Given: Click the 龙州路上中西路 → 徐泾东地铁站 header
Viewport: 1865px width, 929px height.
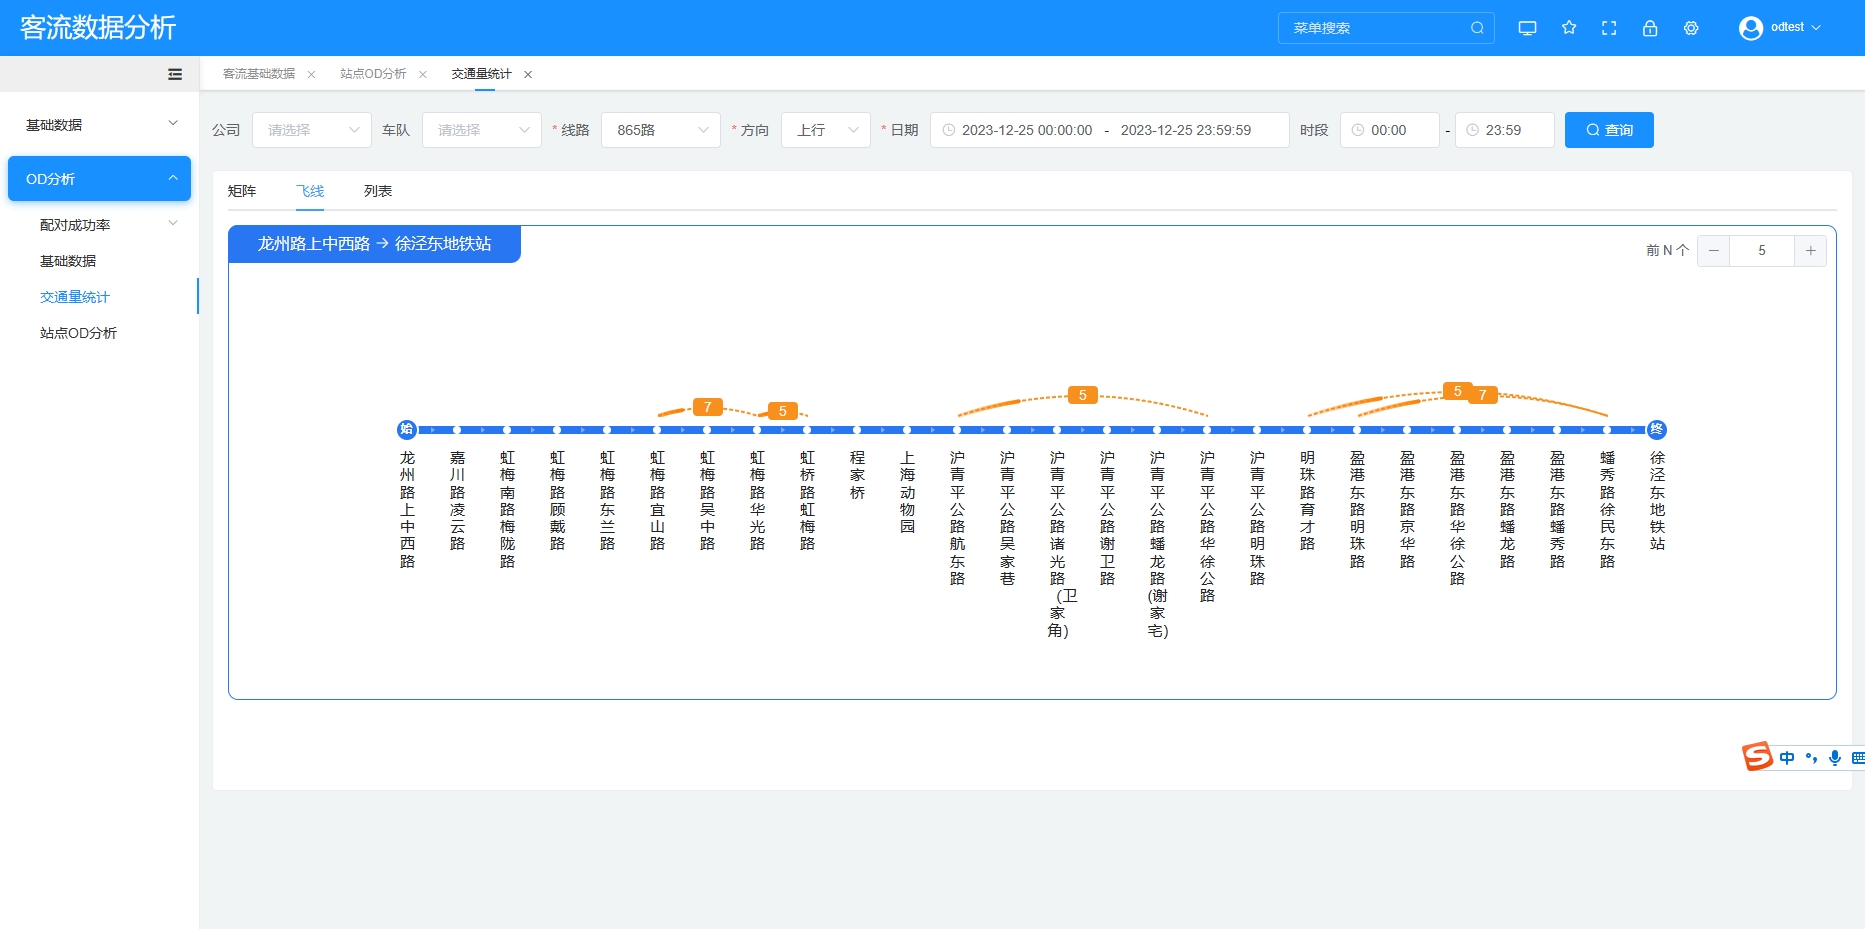Looking at the screenshot, I should point(374,244).
